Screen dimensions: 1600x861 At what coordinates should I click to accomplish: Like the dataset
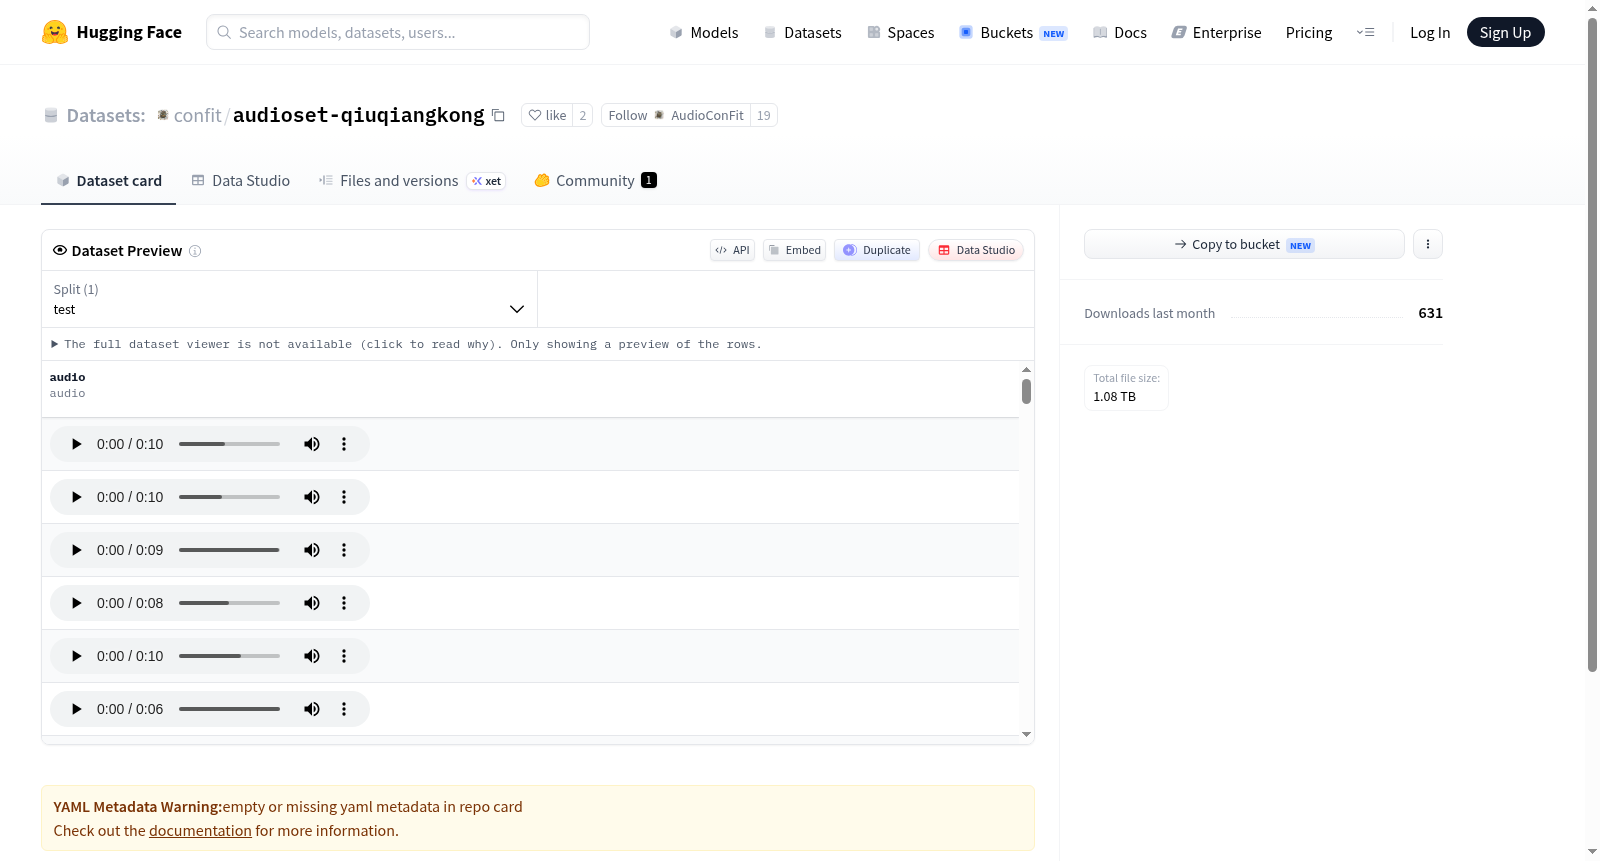[547, 115]
